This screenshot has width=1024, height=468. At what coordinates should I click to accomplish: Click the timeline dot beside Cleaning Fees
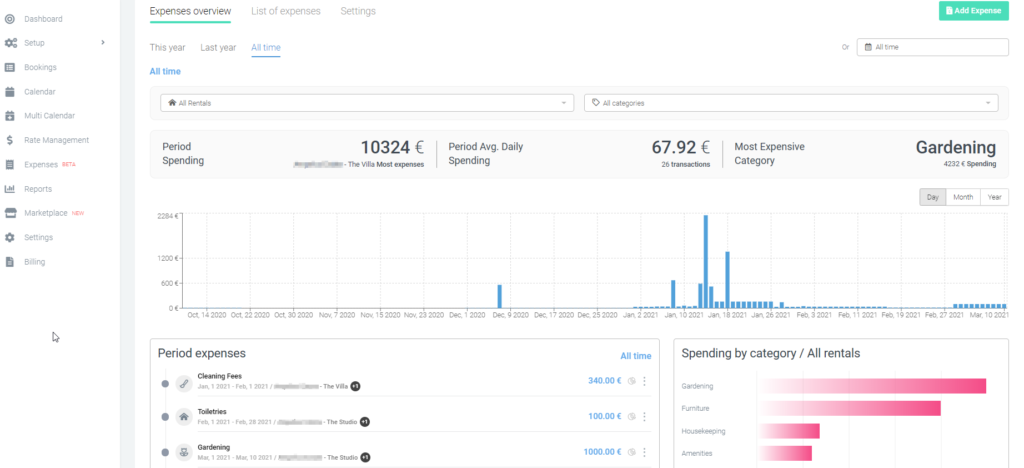(x=165, y=384)
